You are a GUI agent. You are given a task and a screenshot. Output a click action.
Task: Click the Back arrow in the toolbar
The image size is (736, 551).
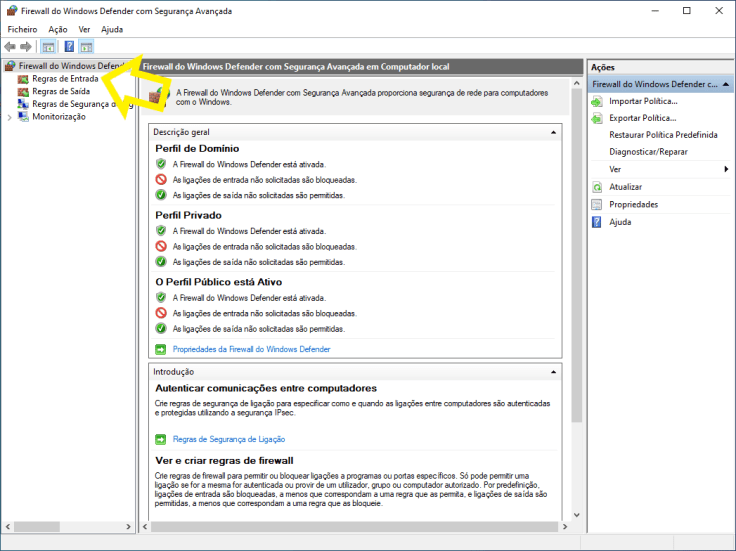pyautogui.click(x=10, y=47)
